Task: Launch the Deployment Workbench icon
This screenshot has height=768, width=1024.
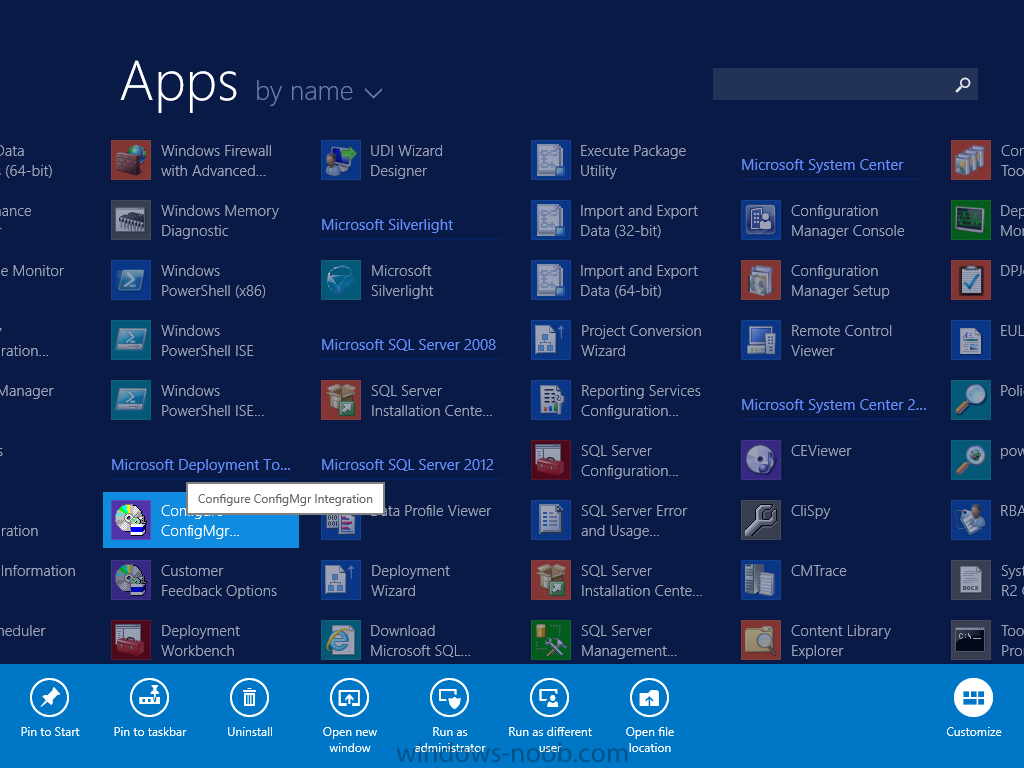Action: [131, 640]
